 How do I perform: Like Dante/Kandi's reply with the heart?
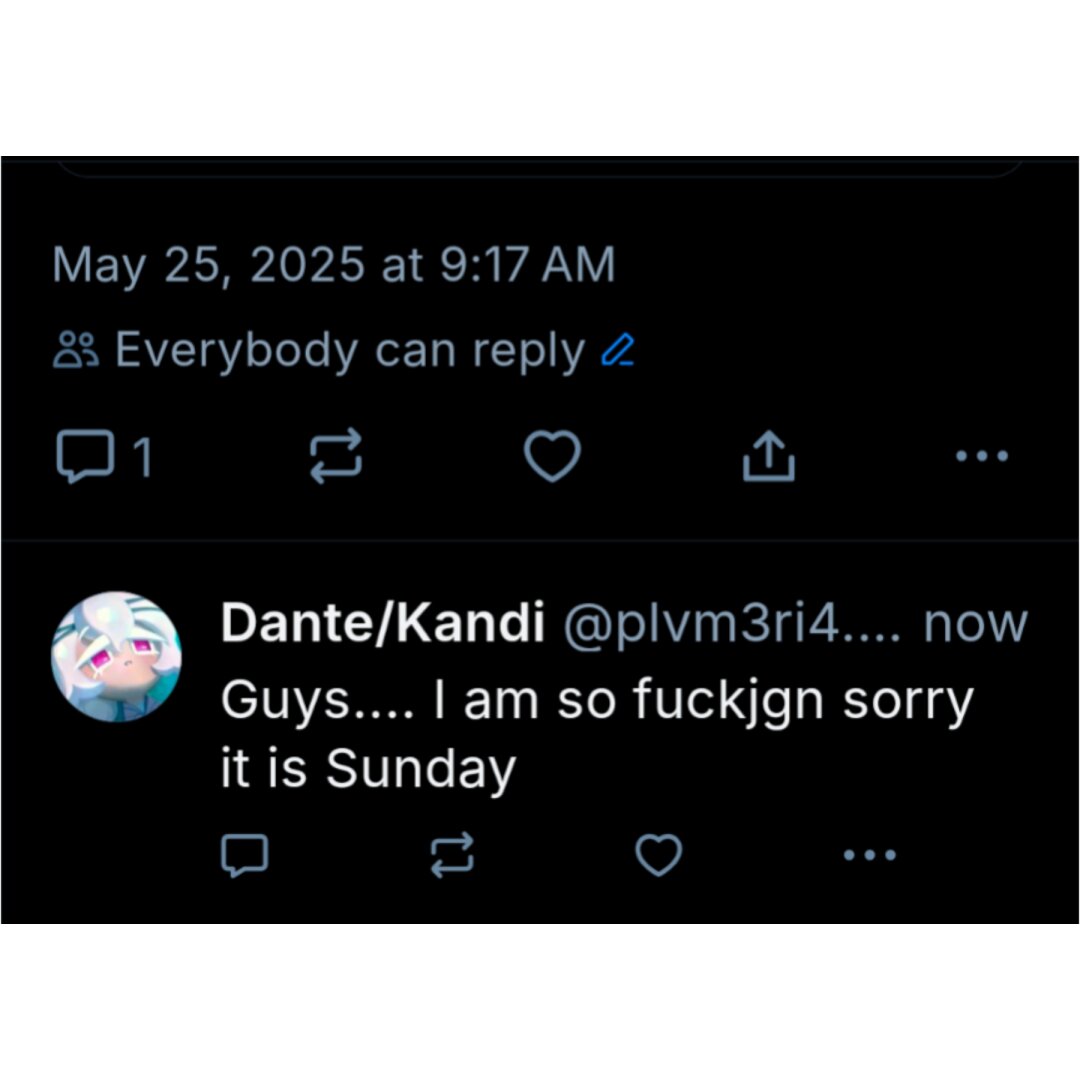pos(658,855)
